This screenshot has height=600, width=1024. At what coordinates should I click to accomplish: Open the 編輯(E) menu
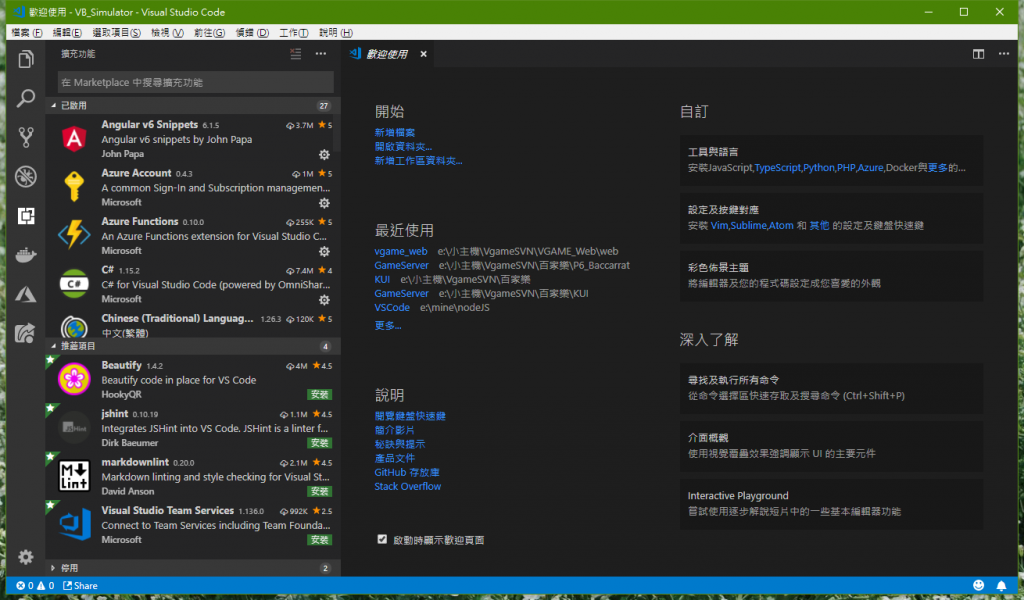(67, 33)
